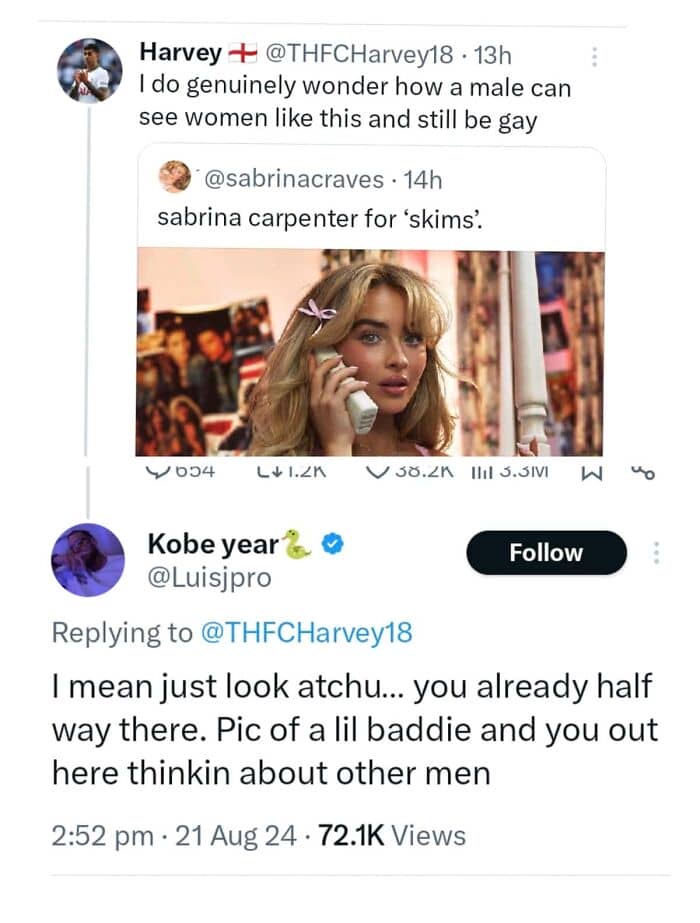700x923 pixels.
Task: Click the Harvey display name
Action: [181, 52]
